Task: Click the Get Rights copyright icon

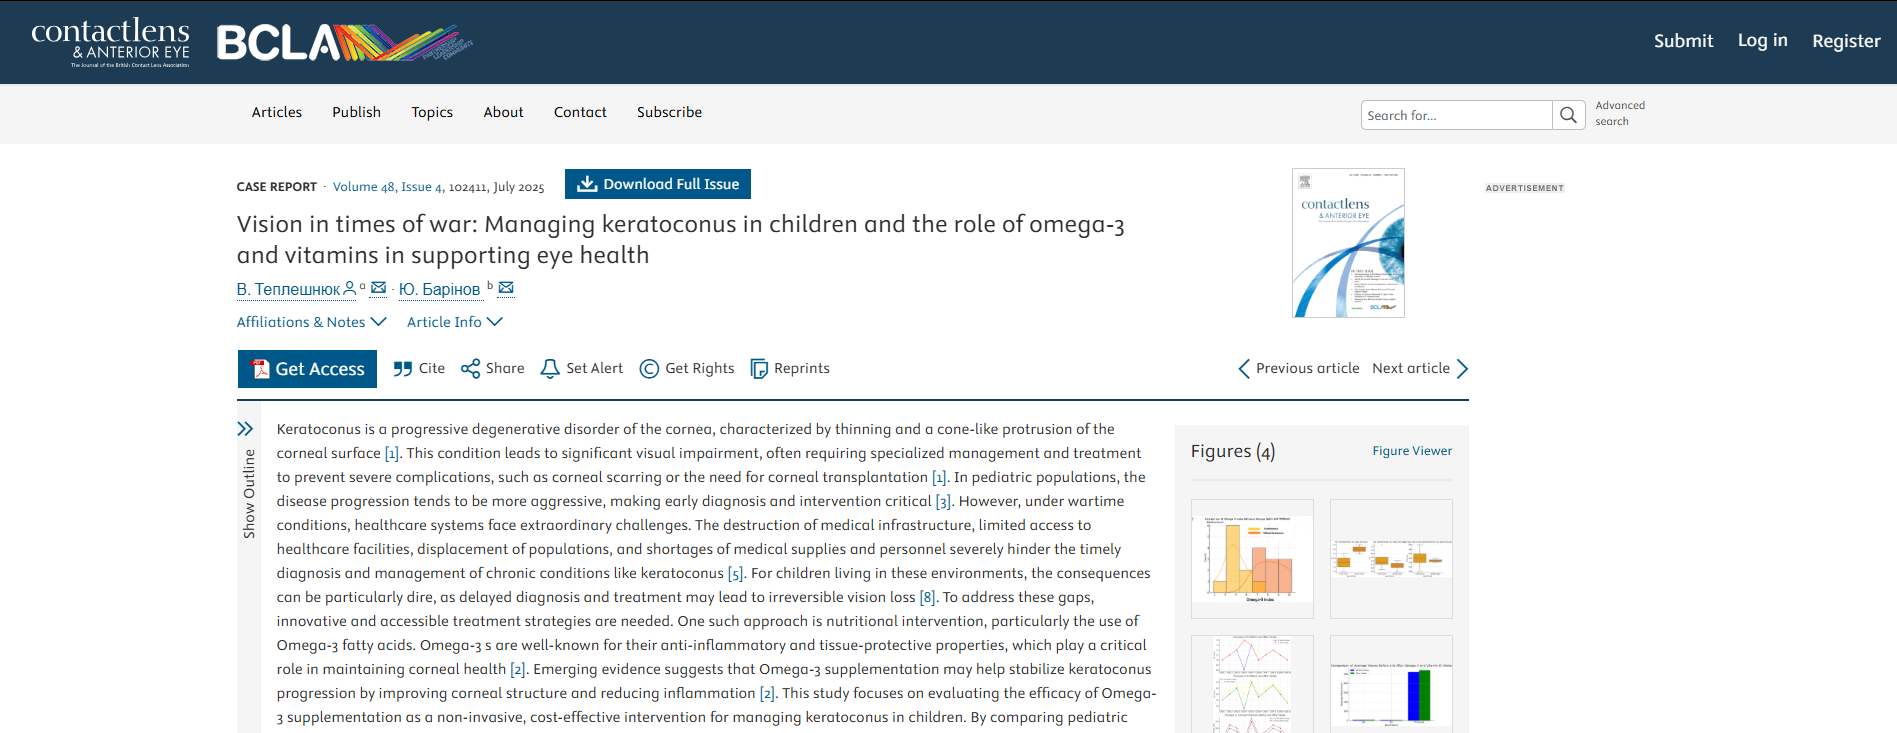Action: point(649,369)
